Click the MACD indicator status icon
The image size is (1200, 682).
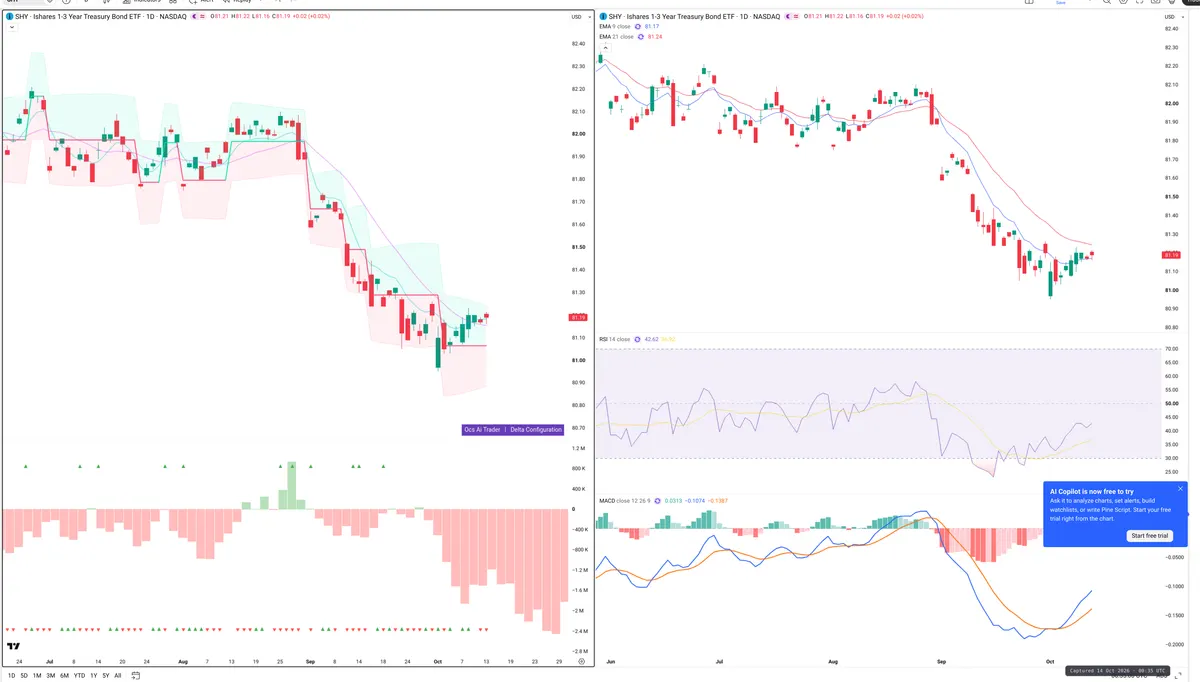pos(657,501)
